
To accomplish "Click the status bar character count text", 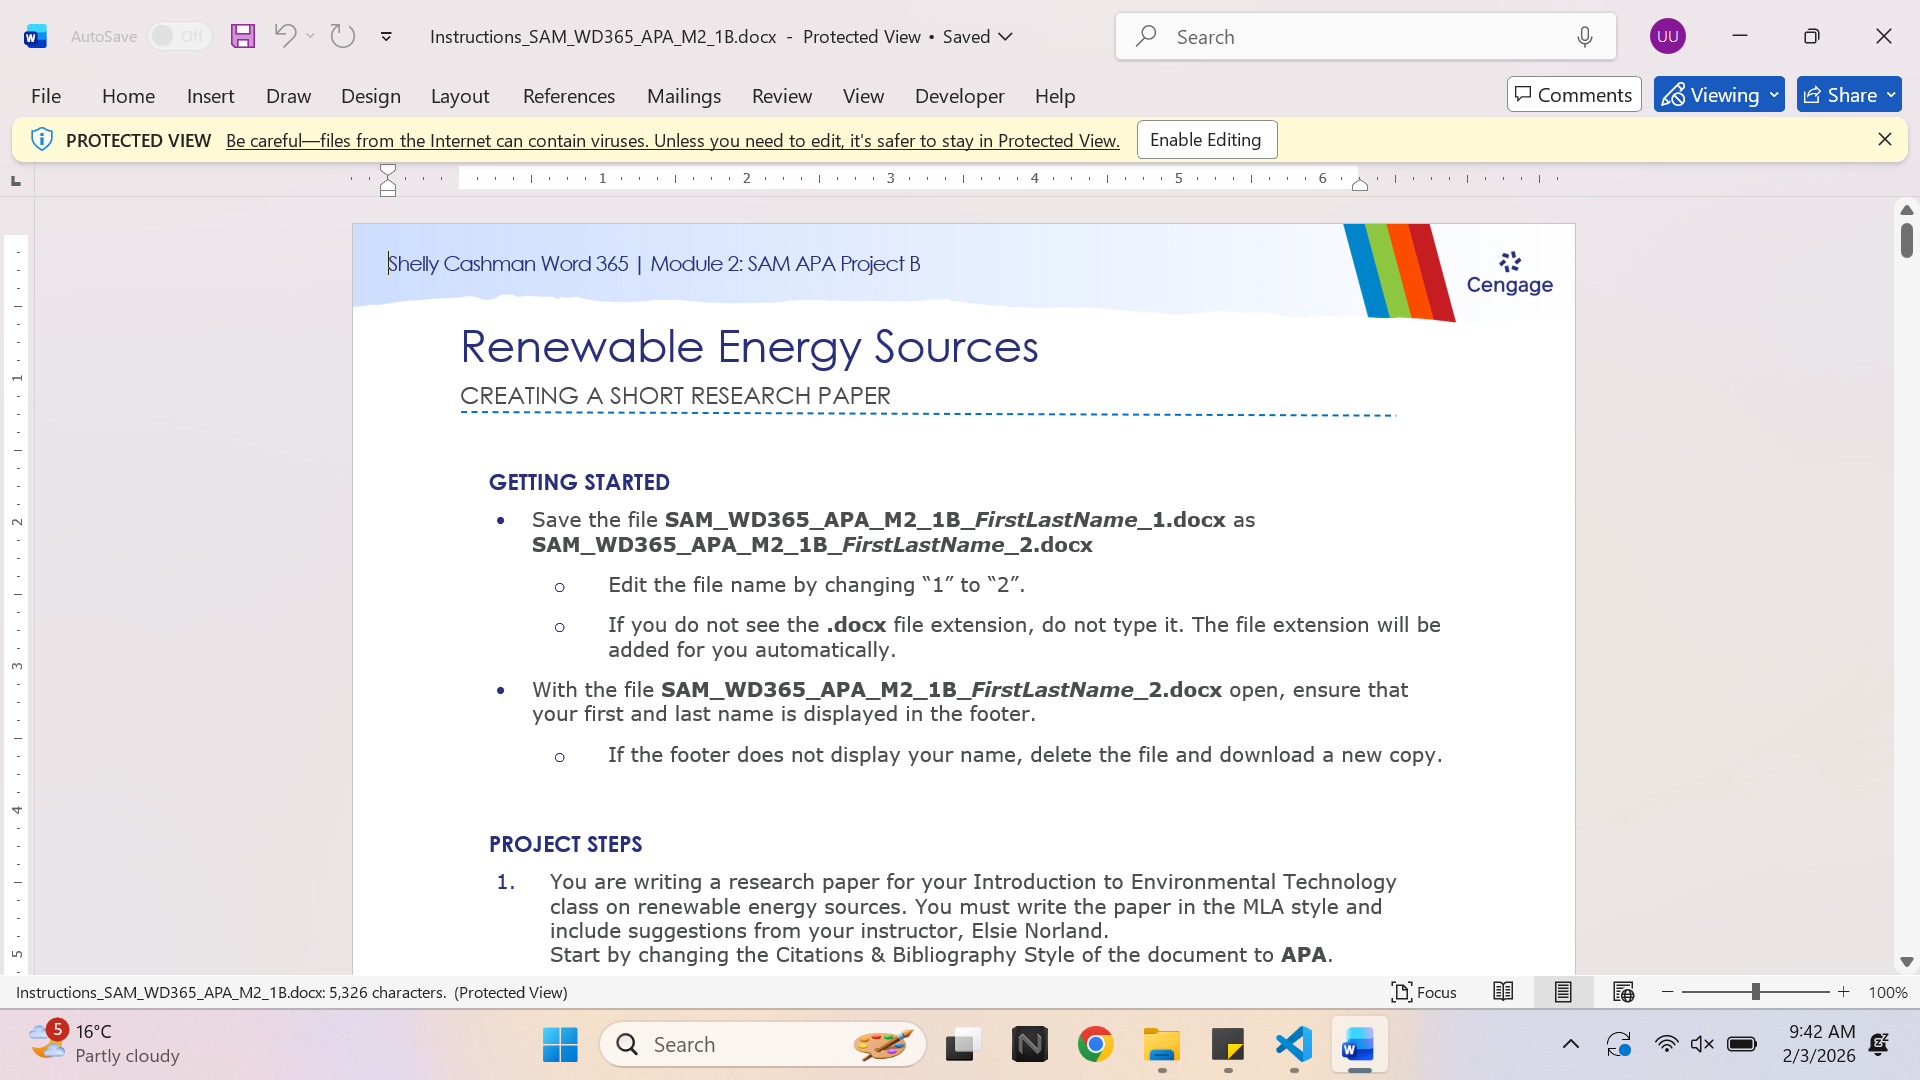I will point(292,993).
